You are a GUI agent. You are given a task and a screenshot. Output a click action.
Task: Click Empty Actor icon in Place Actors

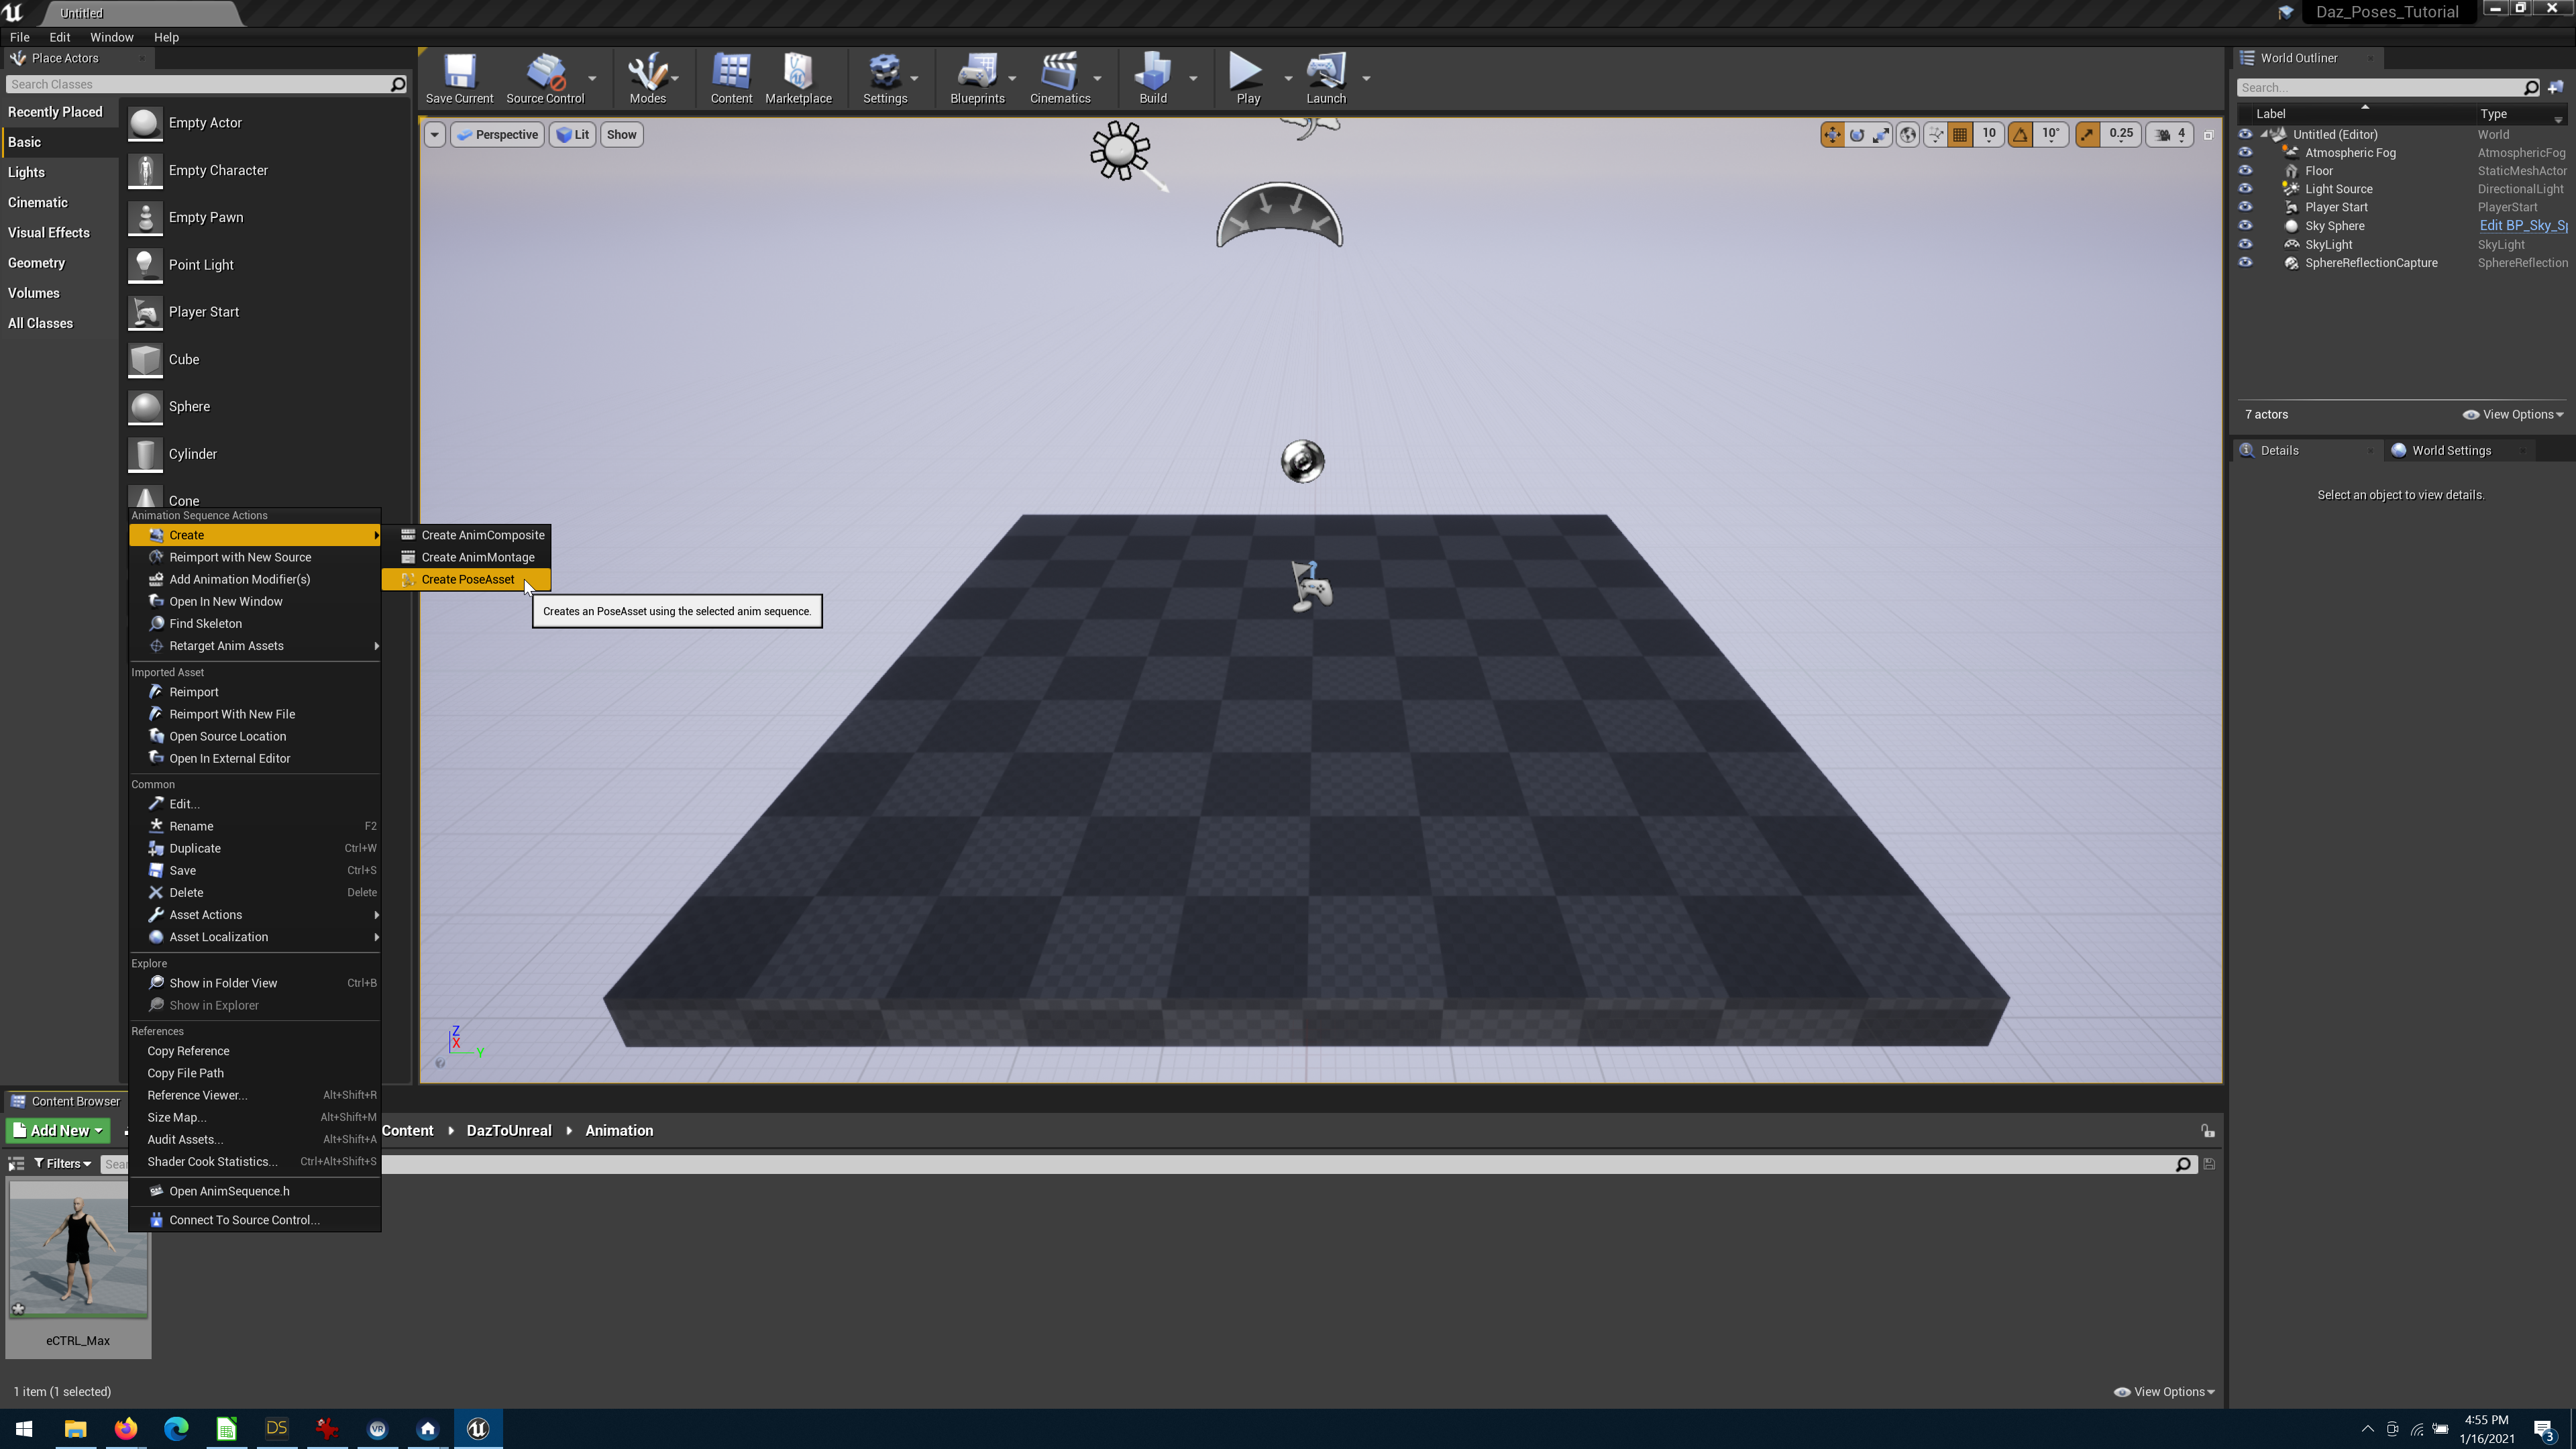tap(145, 123)
